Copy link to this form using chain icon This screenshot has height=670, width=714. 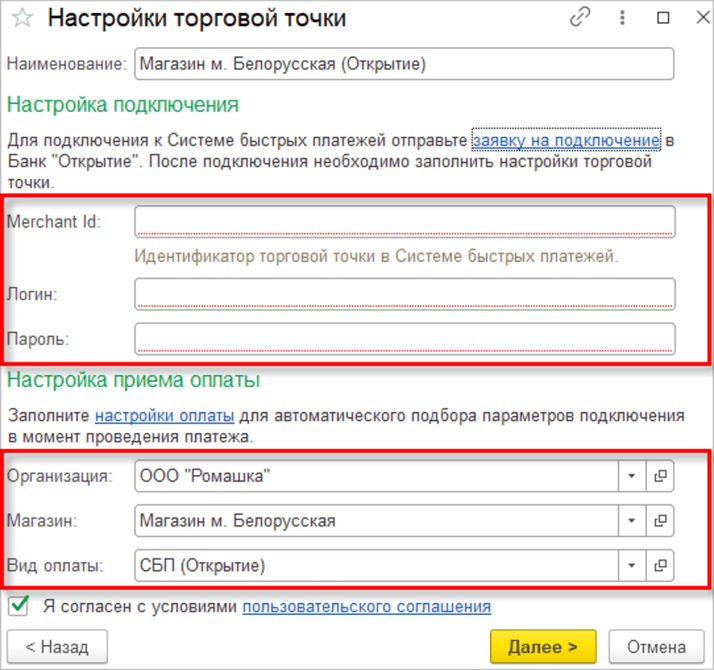pyautogui.click(x=580, y=18)
